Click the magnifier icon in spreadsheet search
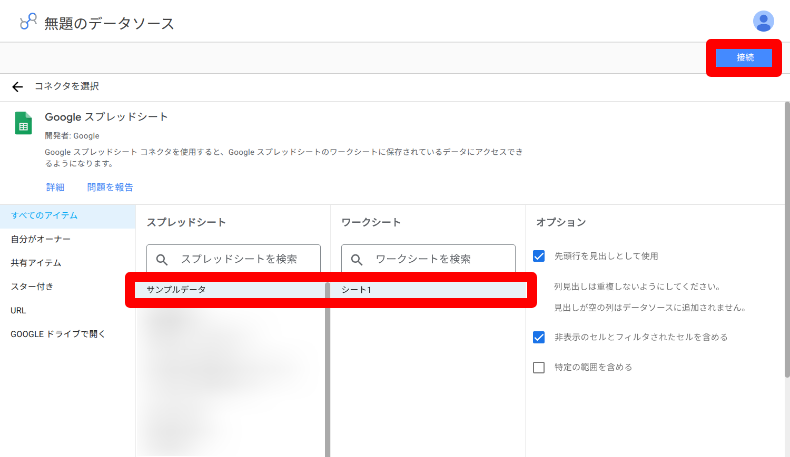790x457 pixels. 162,259
